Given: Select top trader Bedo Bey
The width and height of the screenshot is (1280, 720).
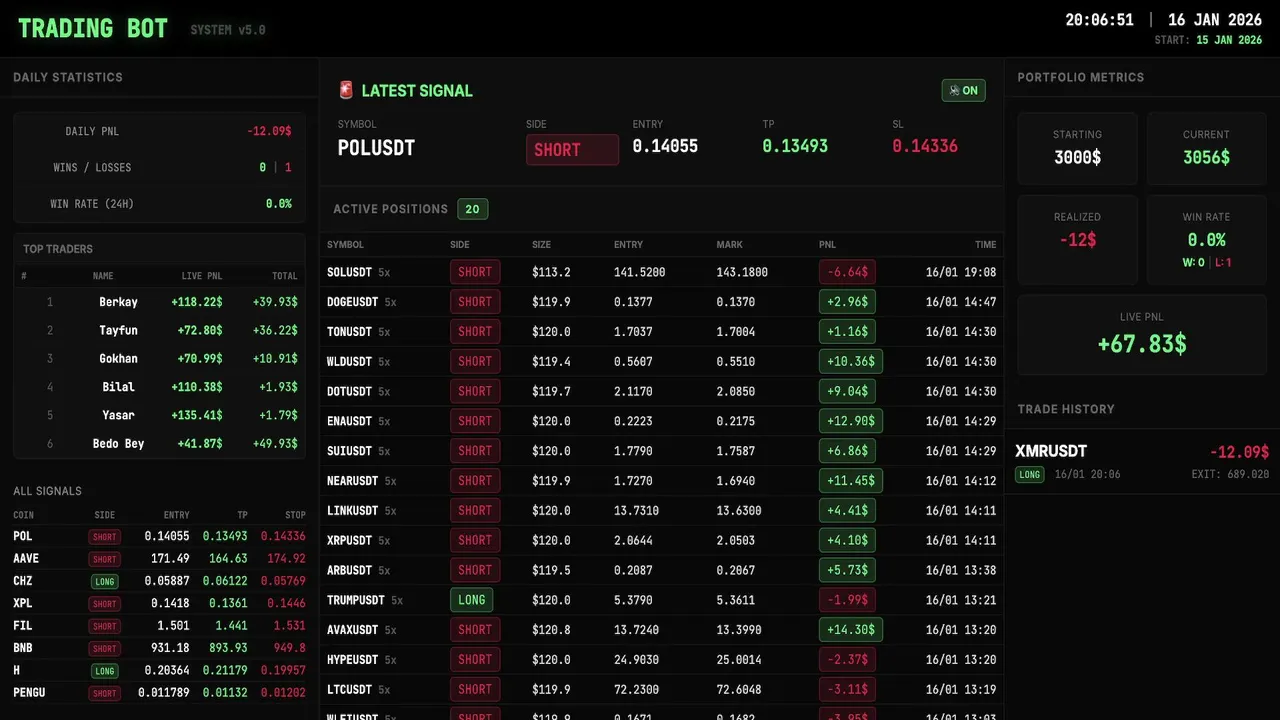Looking at the screenshot, I should point(118,443).
